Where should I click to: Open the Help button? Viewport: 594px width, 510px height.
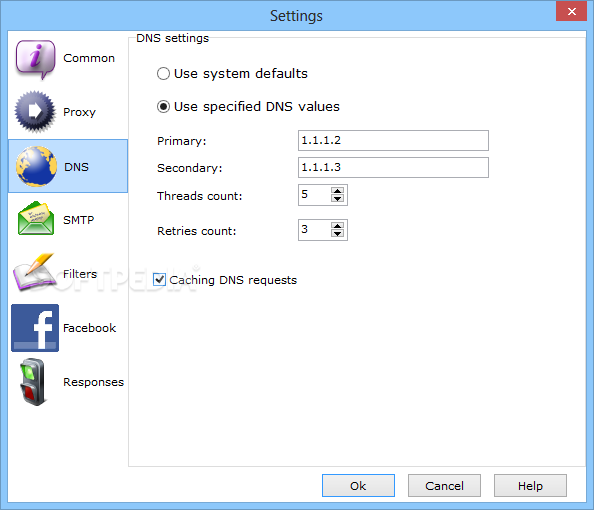pyautogui.click(x=530, y=485)
